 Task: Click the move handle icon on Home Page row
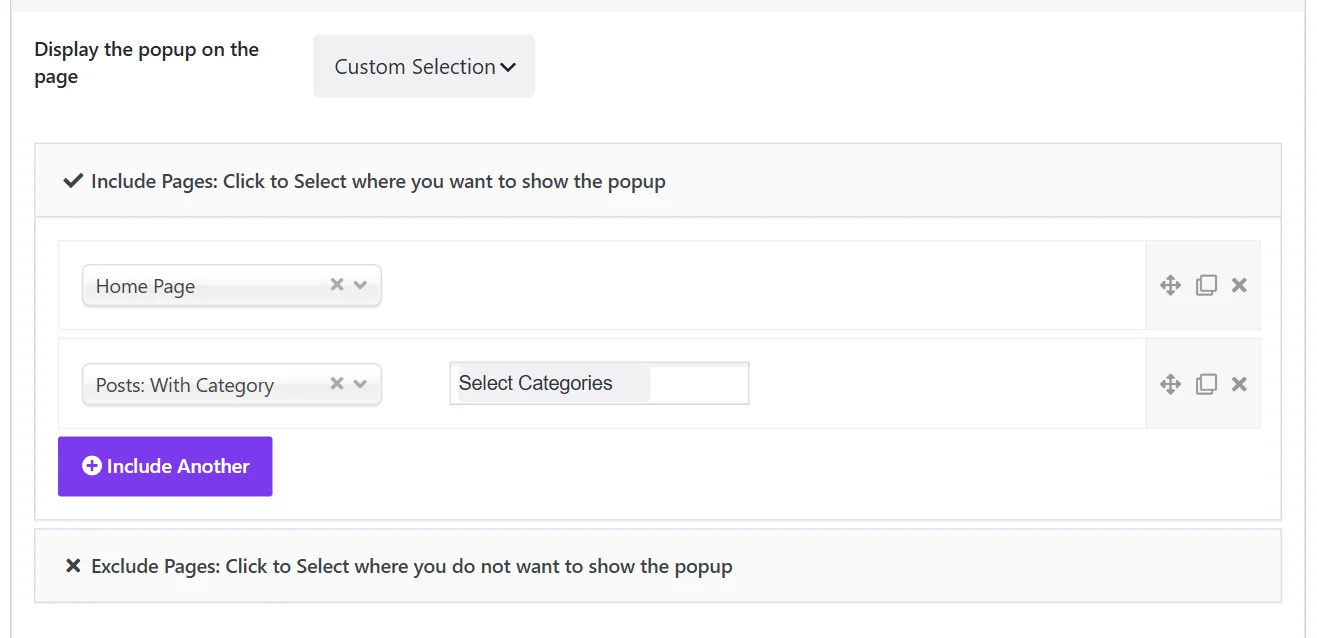[x=1170, y=285]
